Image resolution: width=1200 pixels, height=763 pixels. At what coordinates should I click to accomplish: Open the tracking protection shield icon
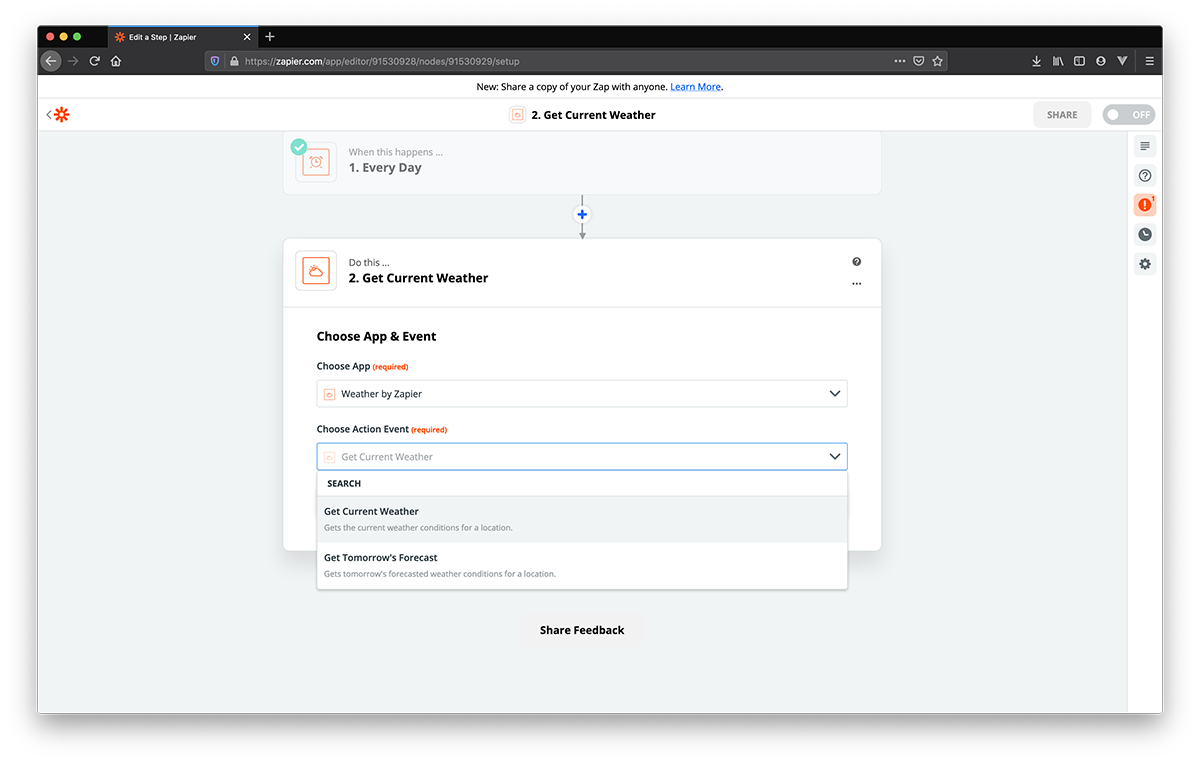pyautogui.click(x=215, y=61)
